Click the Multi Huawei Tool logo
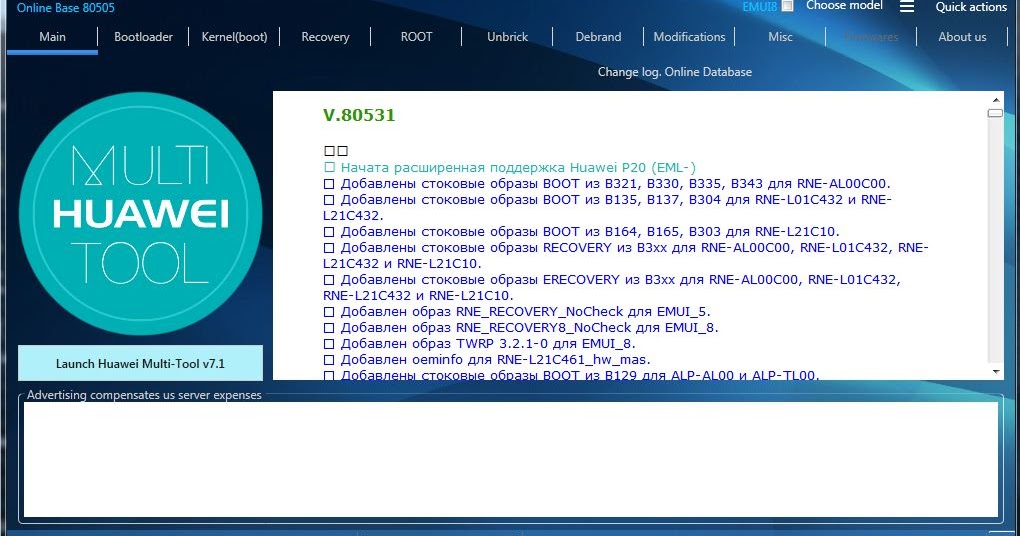The image size is (1020, 536). (141, 213)
